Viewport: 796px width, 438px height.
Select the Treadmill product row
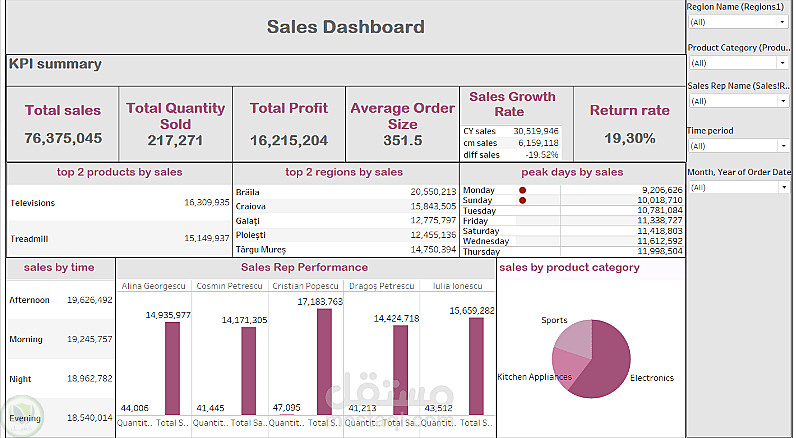(x=119, y=238)
